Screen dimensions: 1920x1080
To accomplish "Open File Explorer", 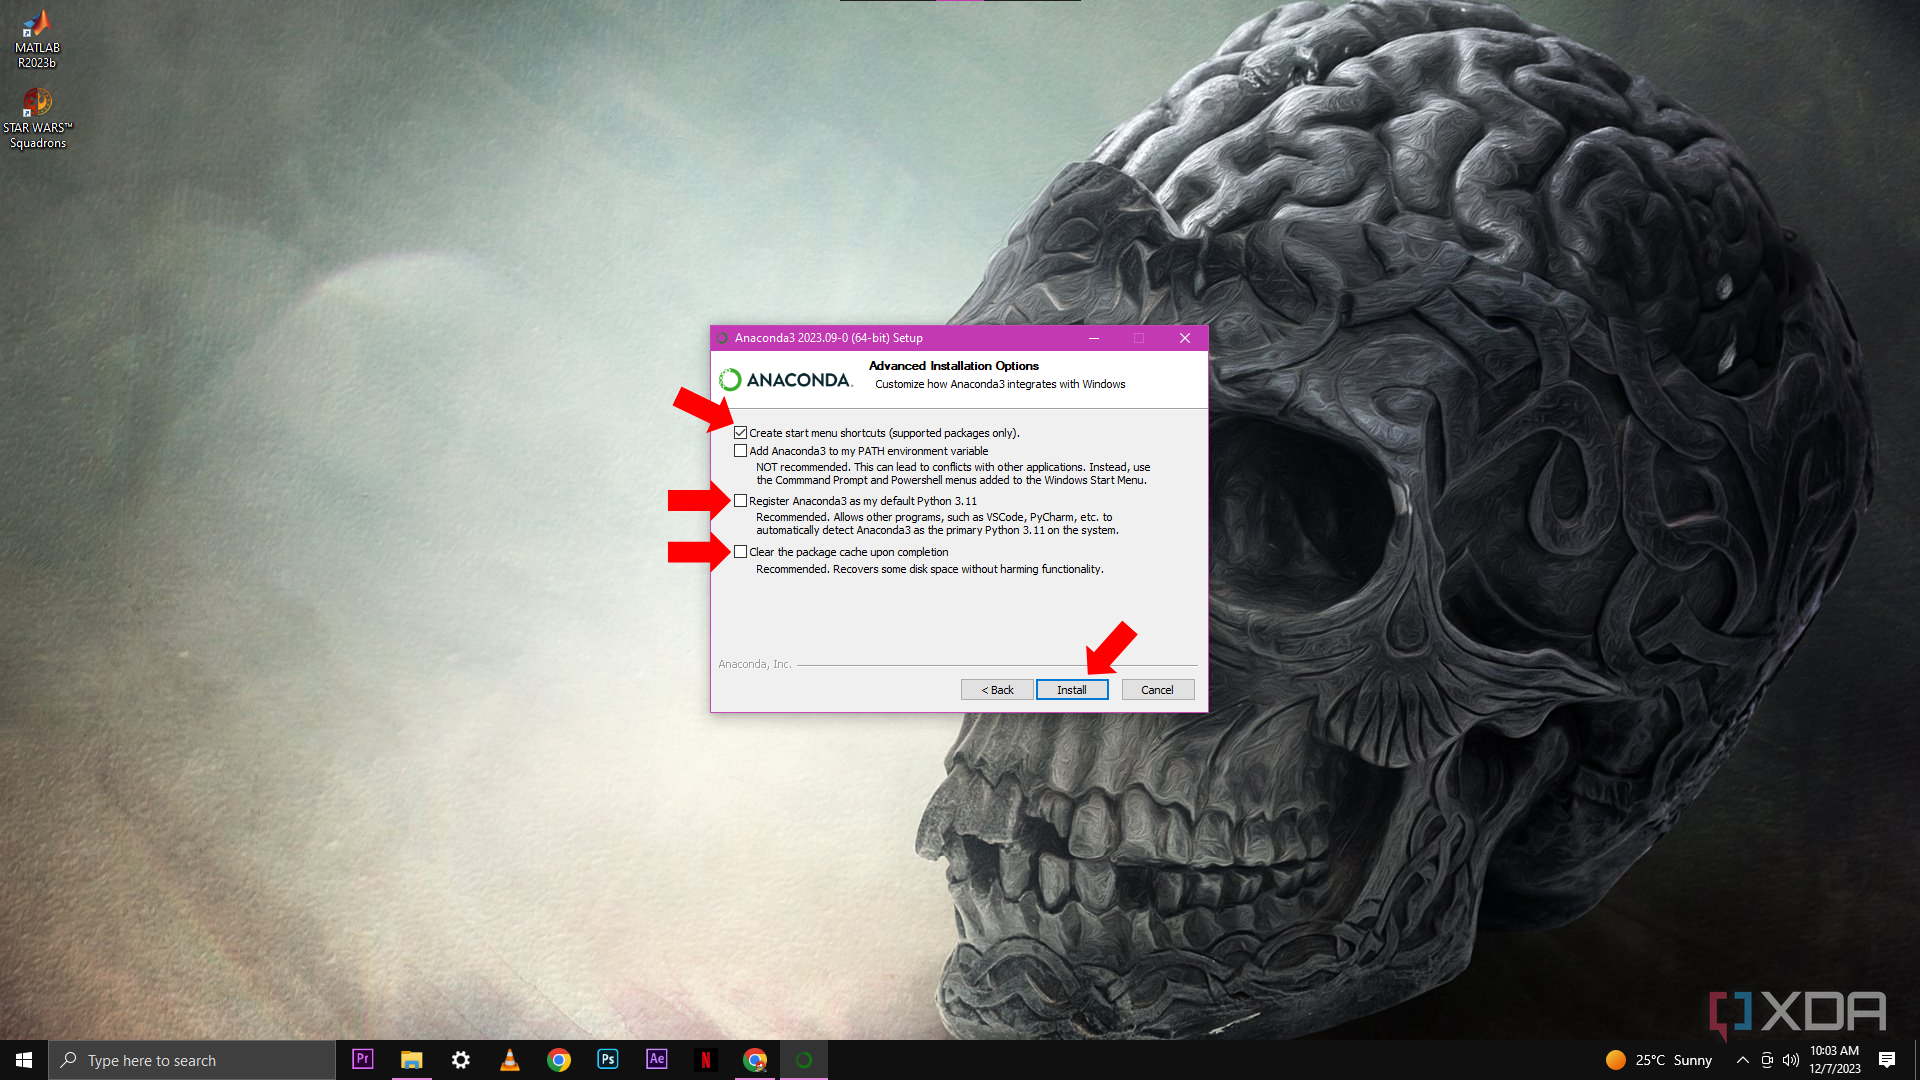I will 411,1060.
